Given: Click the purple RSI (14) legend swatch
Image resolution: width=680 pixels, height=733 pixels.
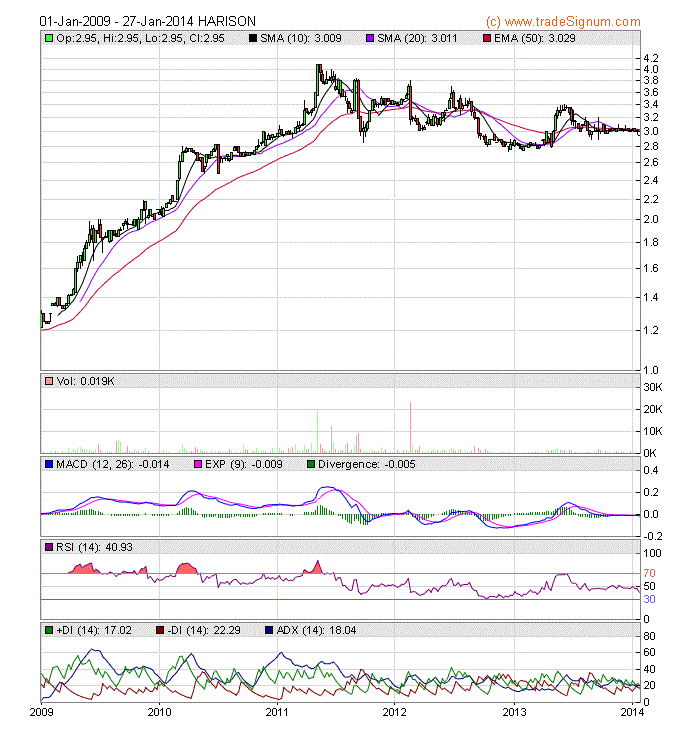Looking at the screenshot, I should click(x=49, y=547).
